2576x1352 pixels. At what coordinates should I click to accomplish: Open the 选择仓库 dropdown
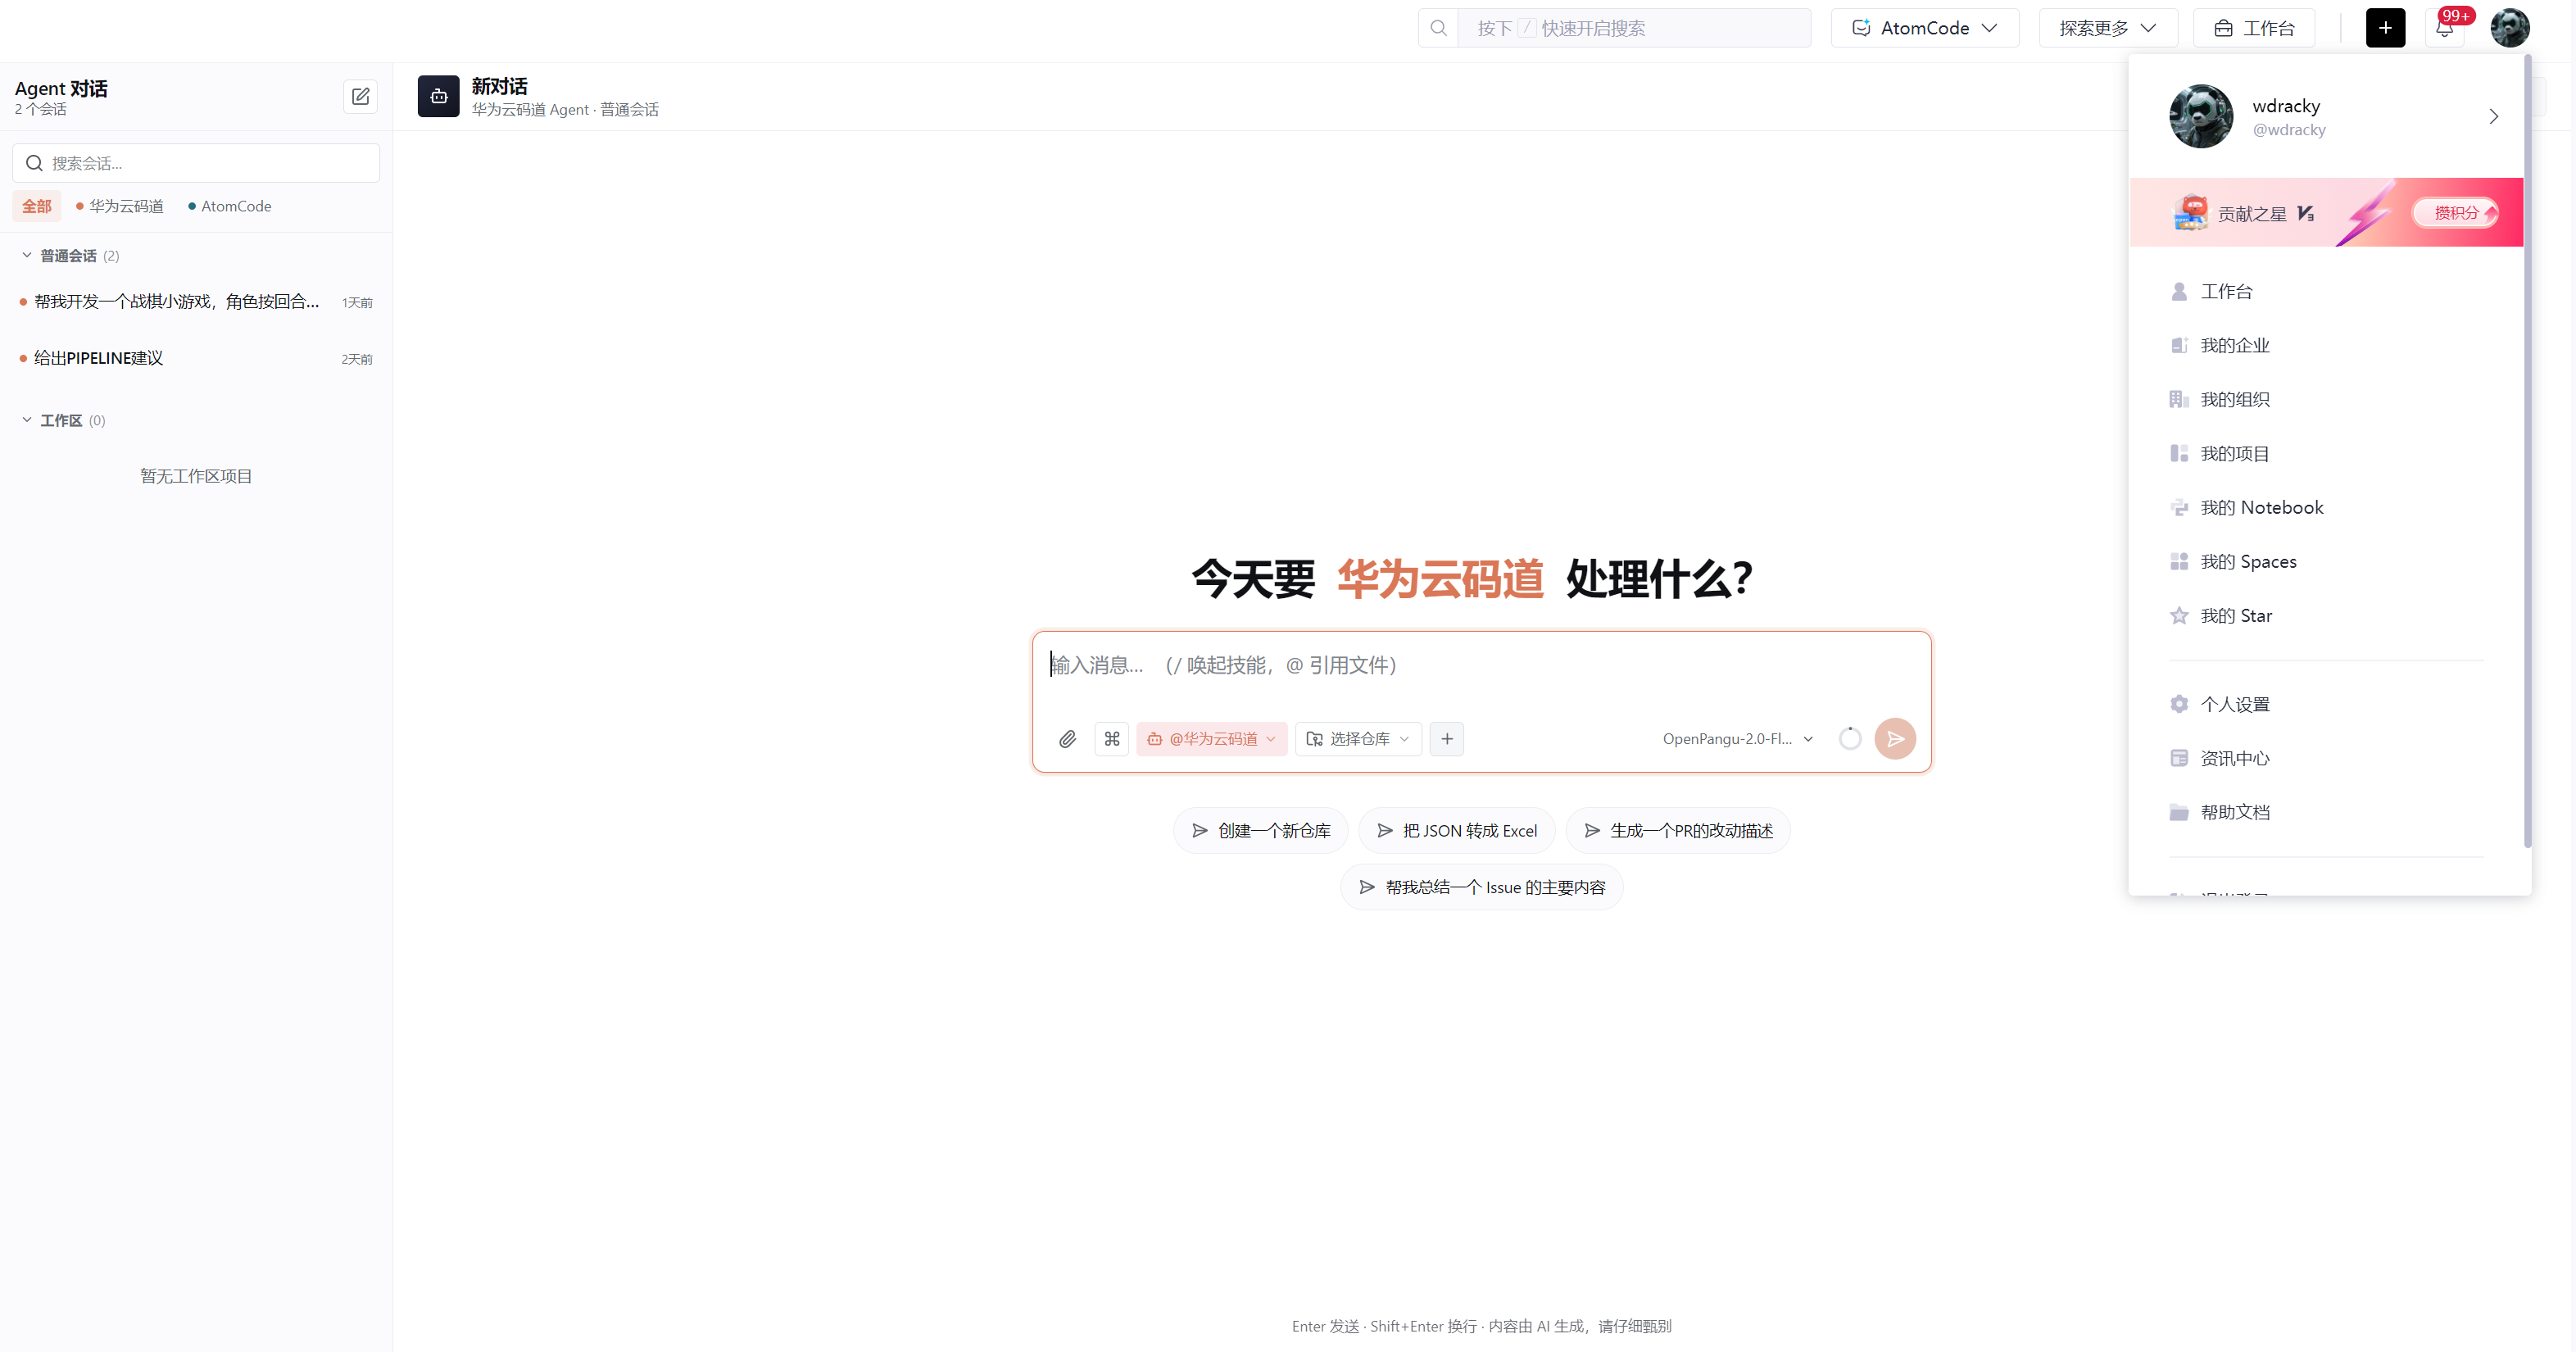tap(1358, 739)
